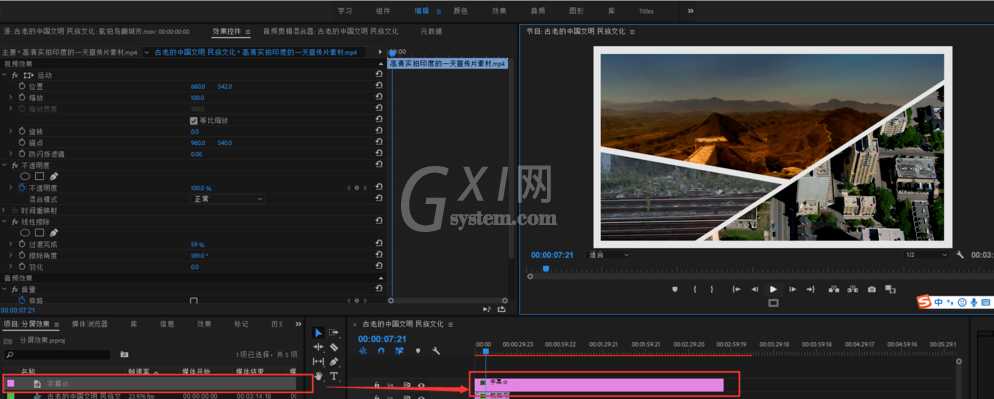Go to Out point in program monitor

(810, 289)
